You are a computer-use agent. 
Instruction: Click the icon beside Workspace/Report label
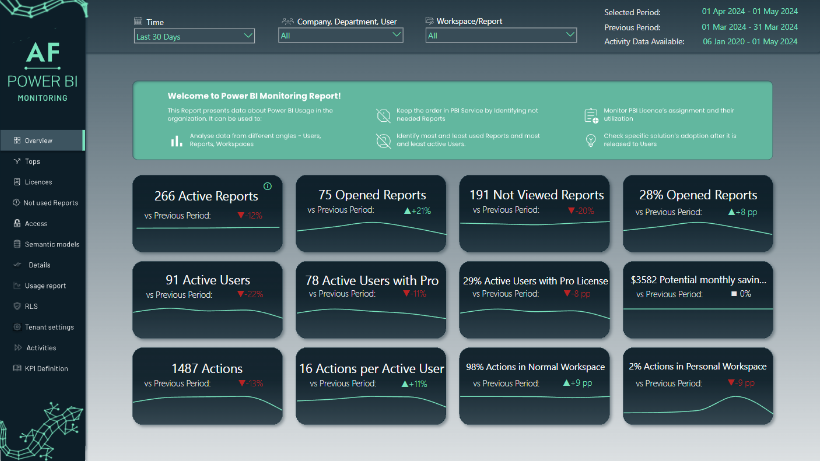(x=429, y=21)
